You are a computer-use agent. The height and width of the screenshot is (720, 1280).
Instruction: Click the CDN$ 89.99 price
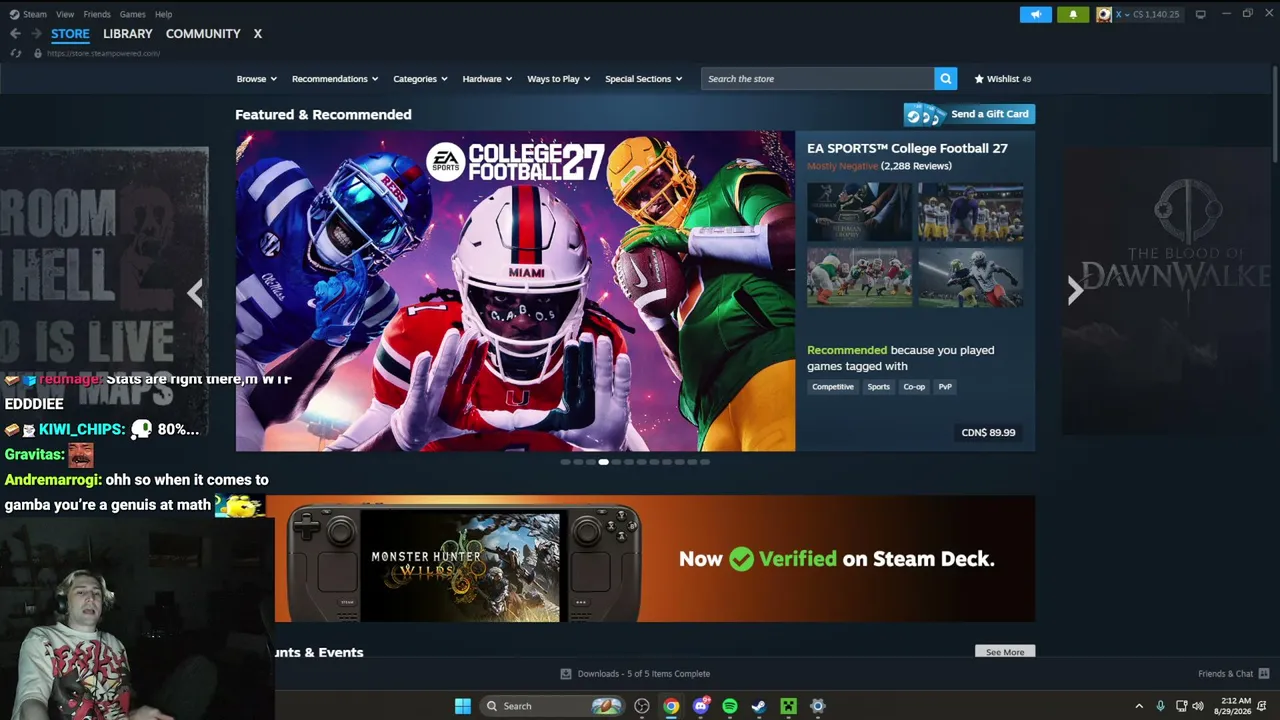point(988,433)
